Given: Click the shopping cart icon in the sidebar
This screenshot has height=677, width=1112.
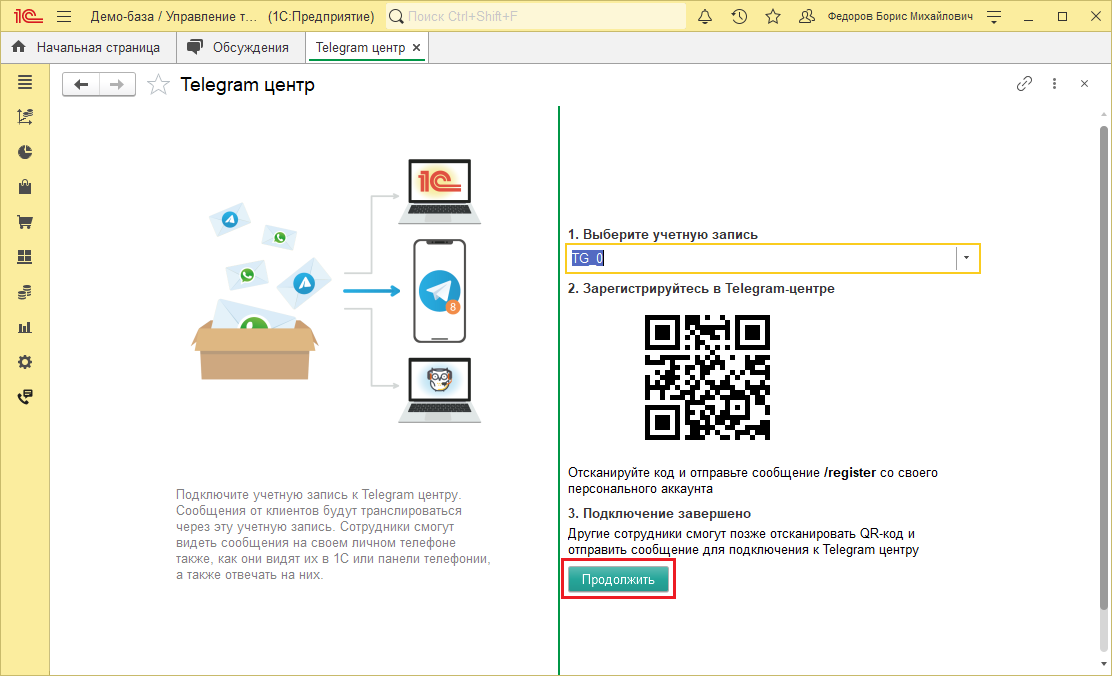Looking at the screenshot, I should point(25,222).
